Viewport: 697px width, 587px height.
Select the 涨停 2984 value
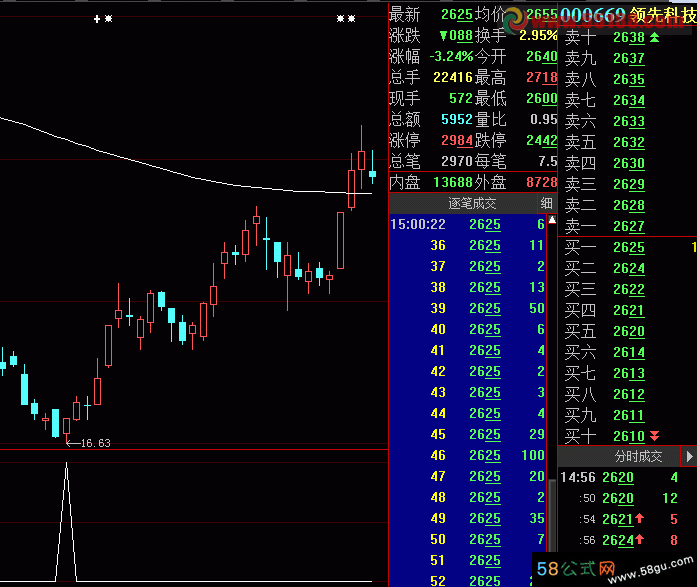[x=457, y=140]
